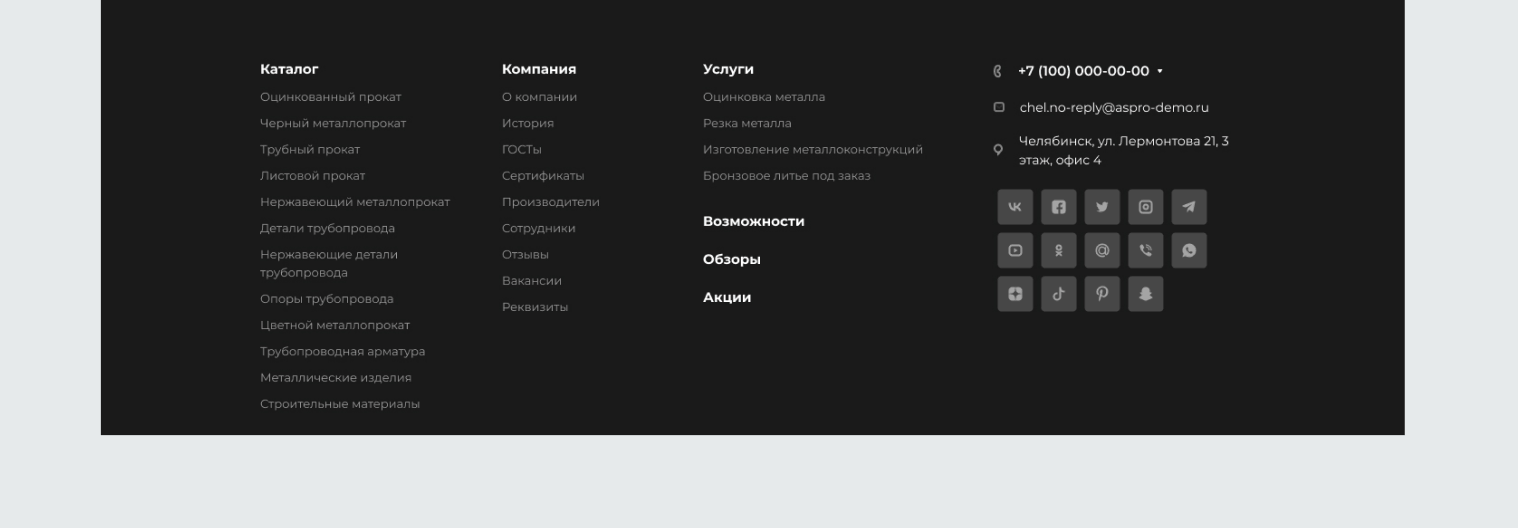Click the Челябинск, ул. Лермонтова address text

(1124, 151)
